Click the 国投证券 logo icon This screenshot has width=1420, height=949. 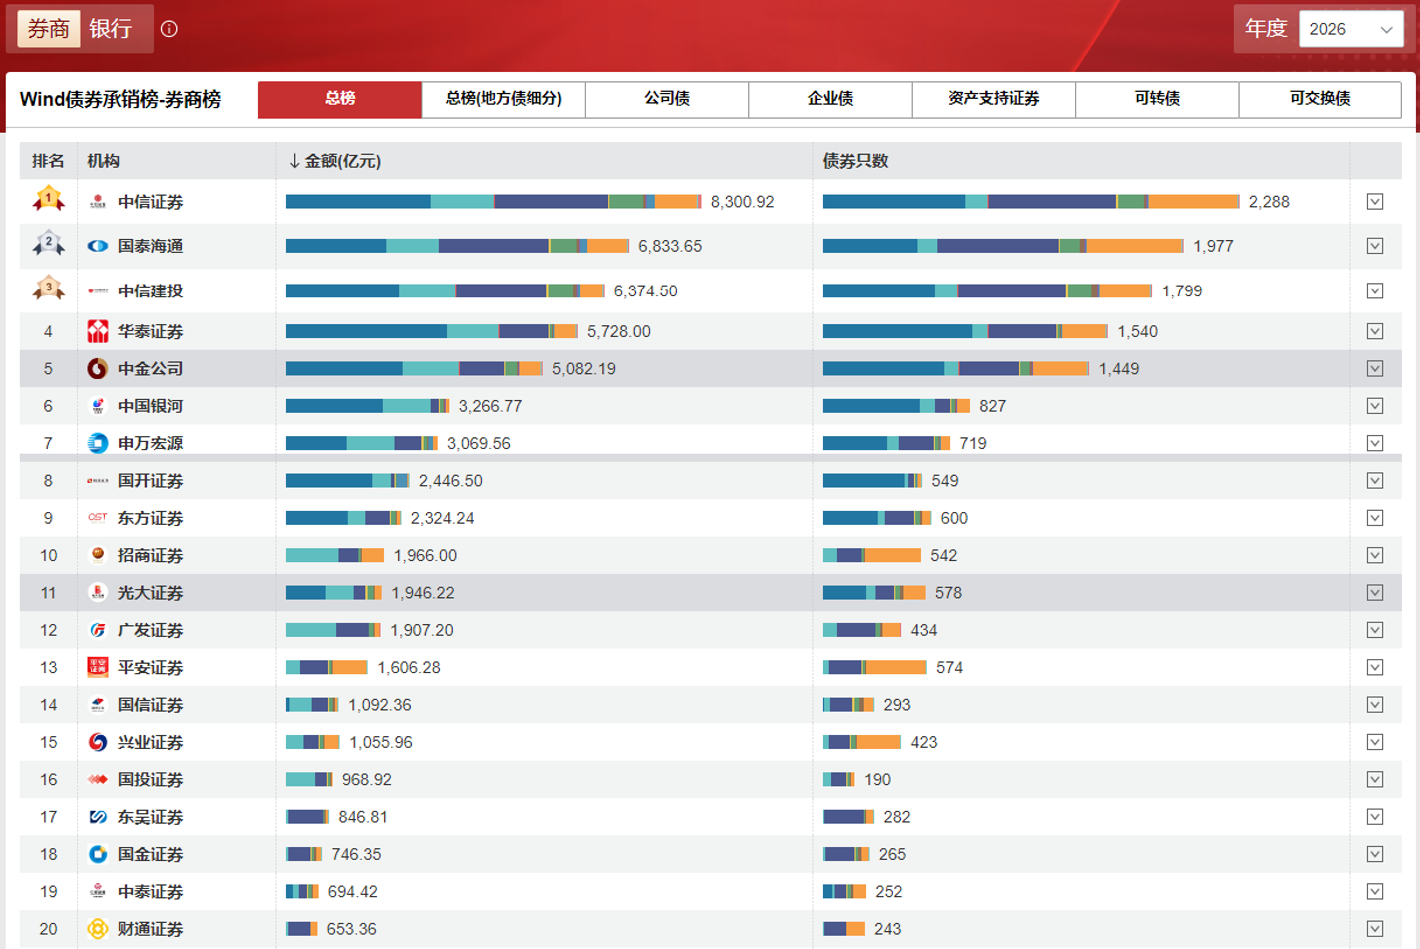coord(97,779)
